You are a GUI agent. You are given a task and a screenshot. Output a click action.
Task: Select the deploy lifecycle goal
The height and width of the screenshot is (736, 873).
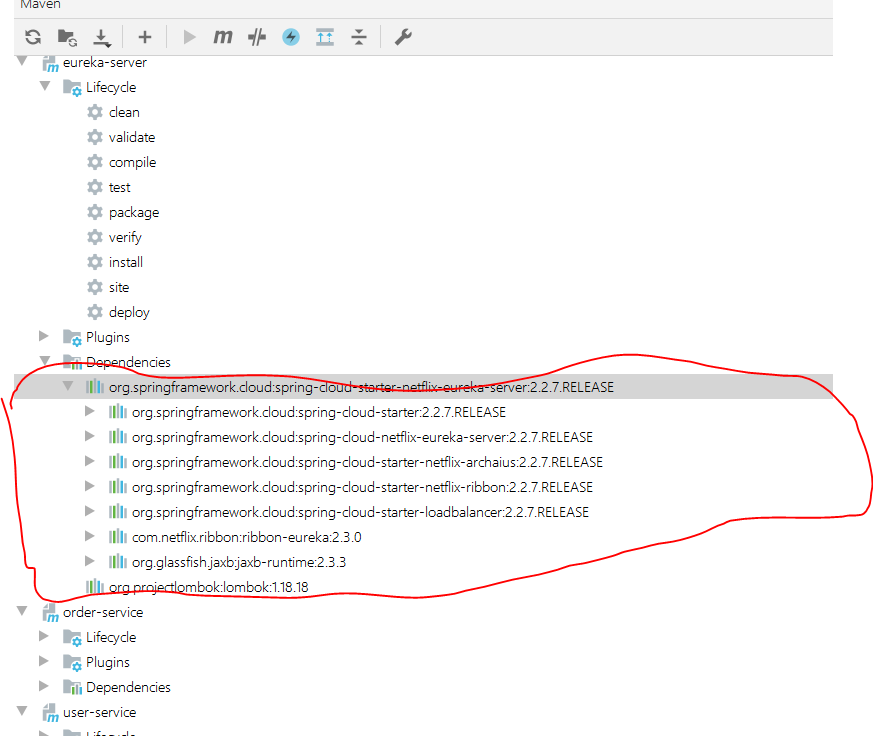click(x=129, y=312)
